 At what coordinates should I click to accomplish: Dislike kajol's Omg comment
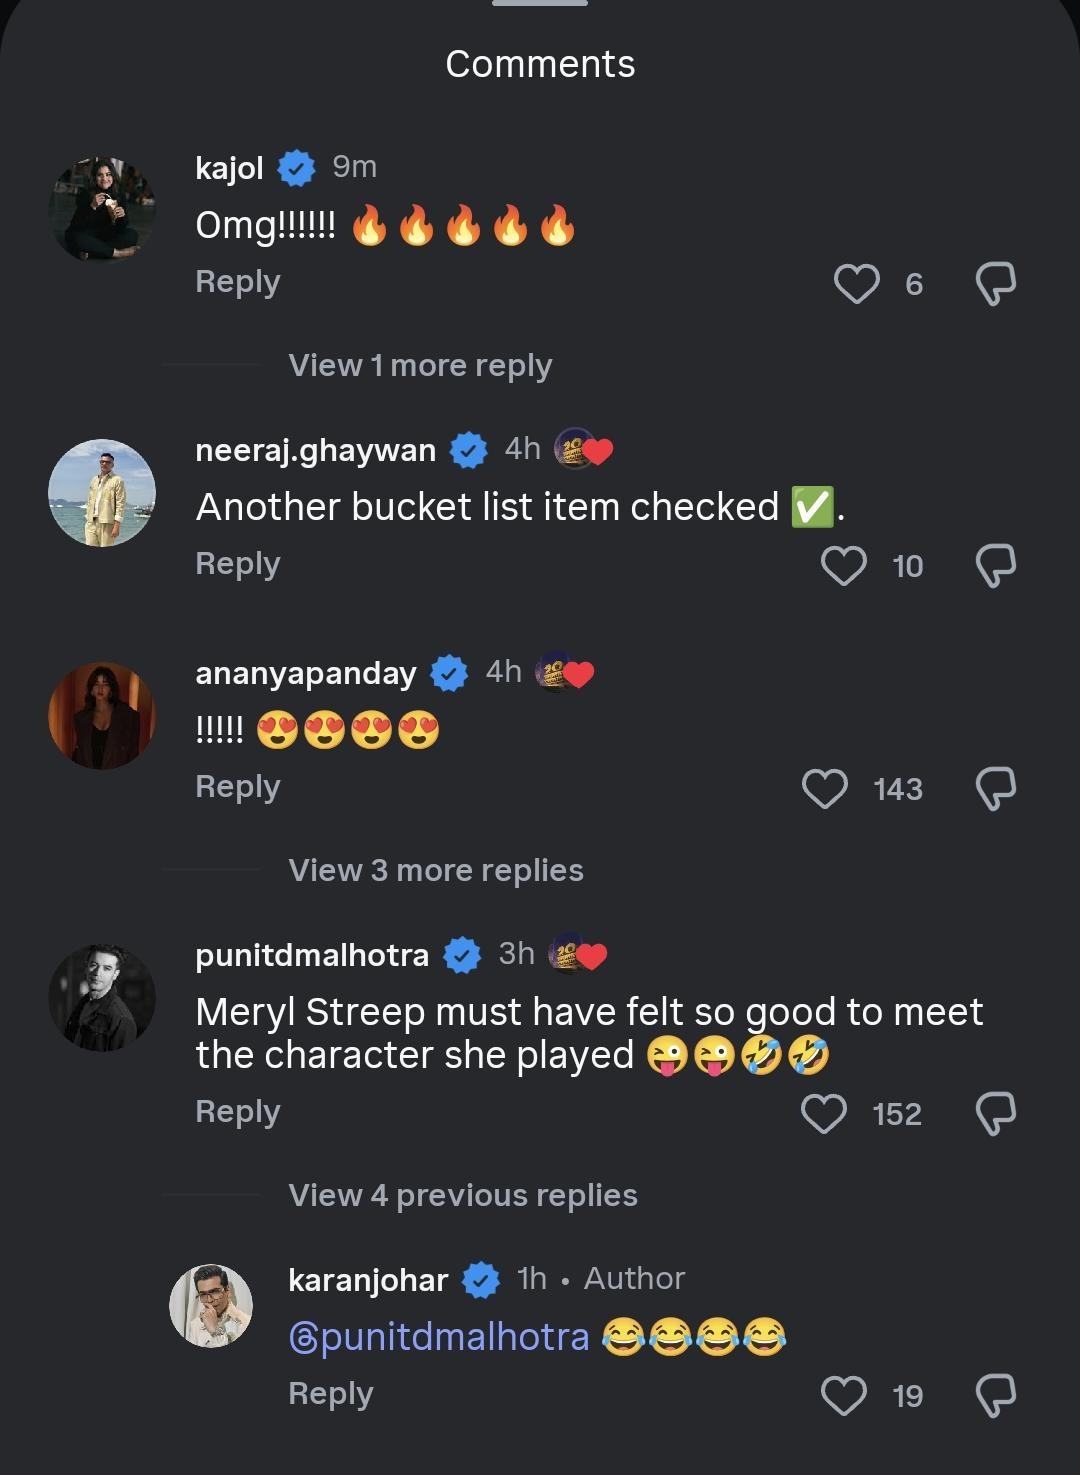pos(995,284)
